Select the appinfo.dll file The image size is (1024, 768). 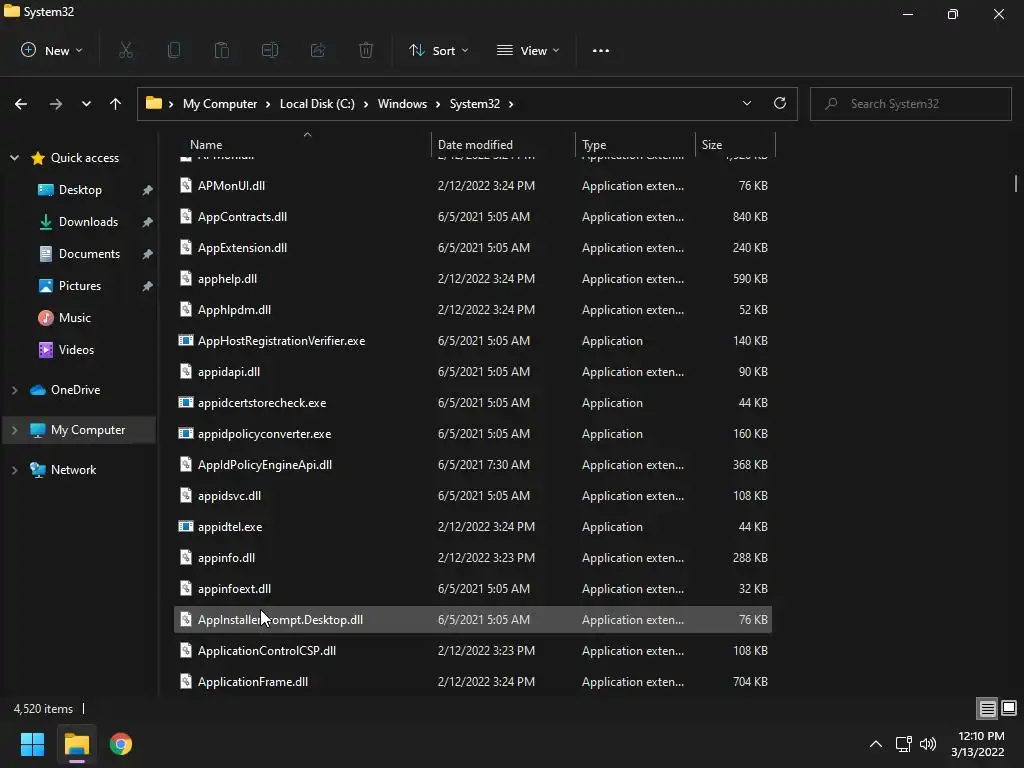473,558
